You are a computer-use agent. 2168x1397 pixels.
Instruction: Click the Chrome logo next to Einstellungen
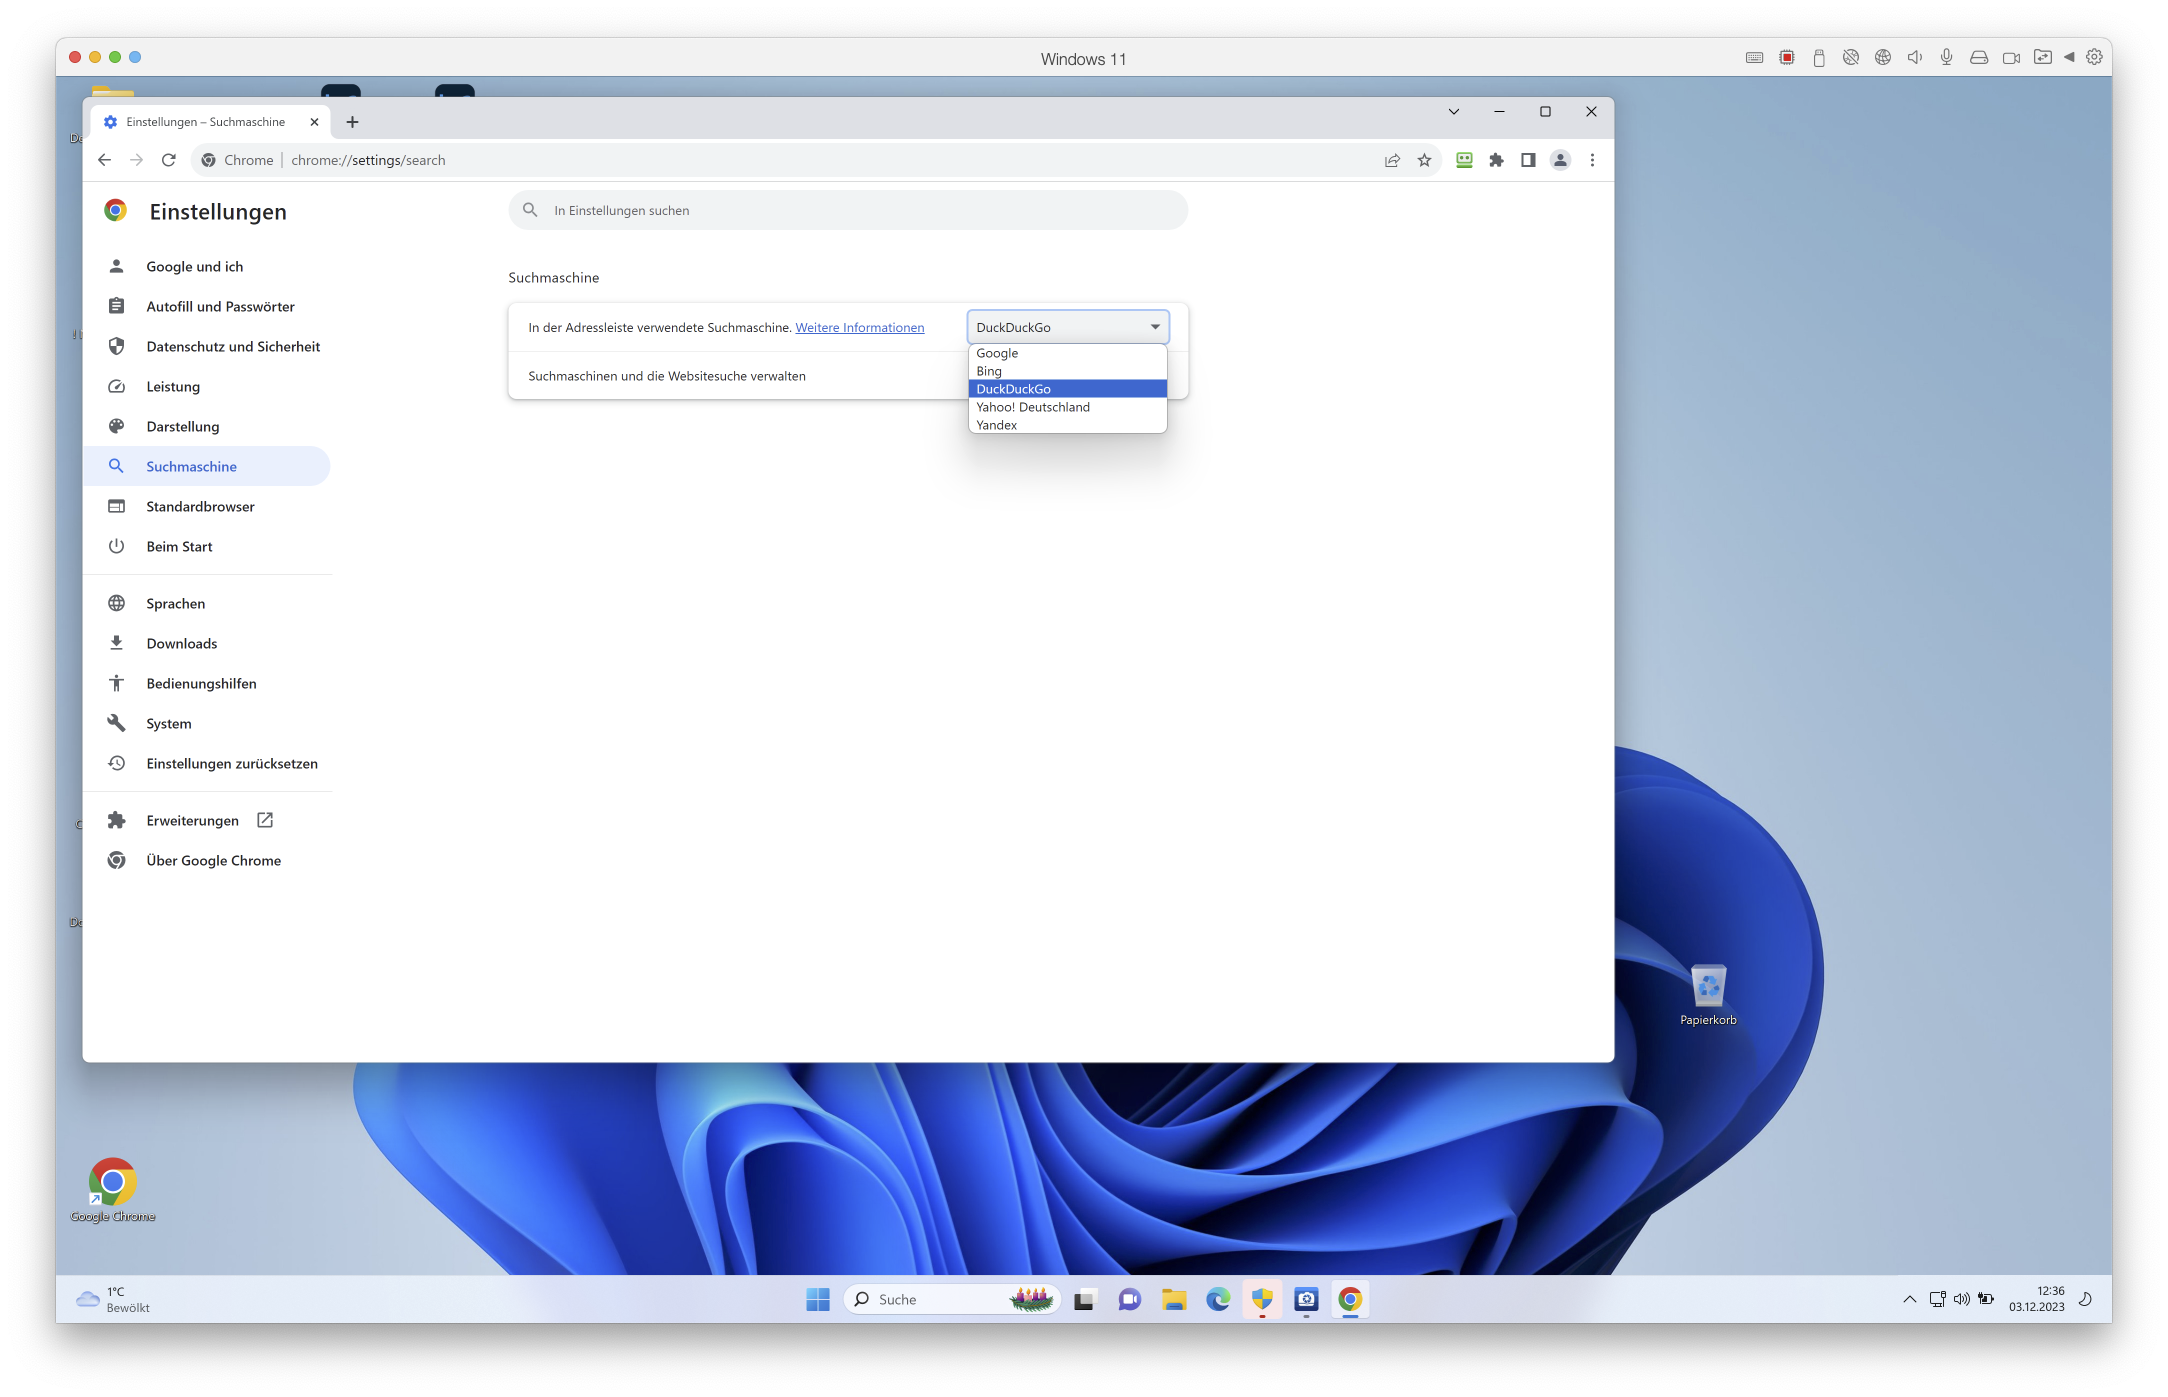point(116,211)
